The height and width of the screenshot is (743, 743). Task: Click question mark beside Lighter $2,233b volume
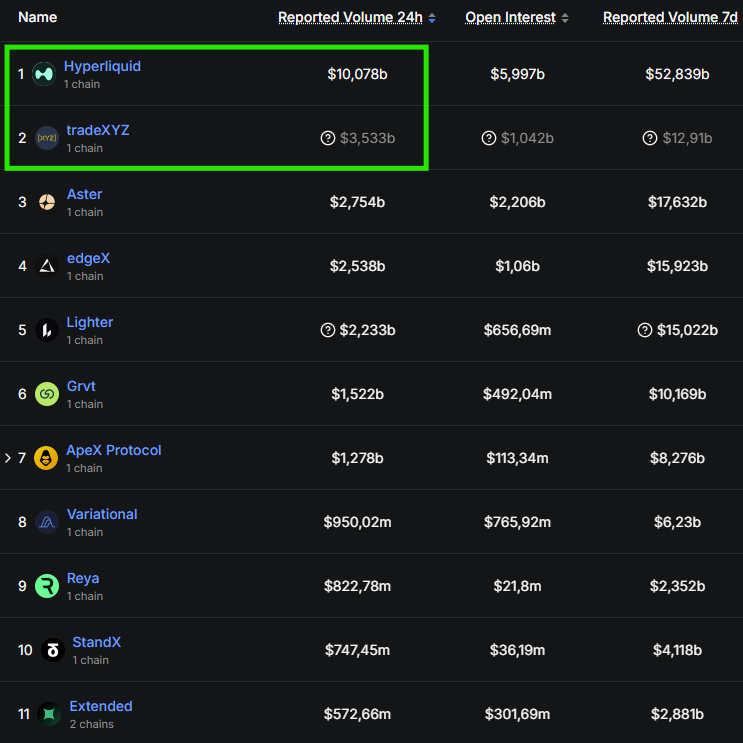pyautogui.click(x=328, y=330)
